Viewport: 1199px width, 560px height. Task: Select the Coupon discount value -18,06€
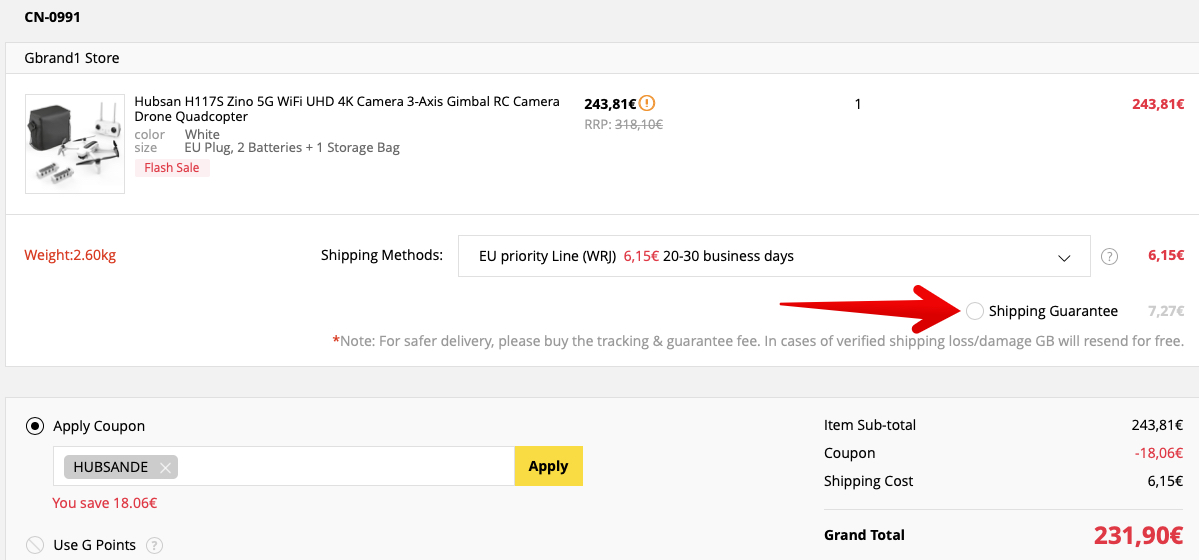(1159, 453)
